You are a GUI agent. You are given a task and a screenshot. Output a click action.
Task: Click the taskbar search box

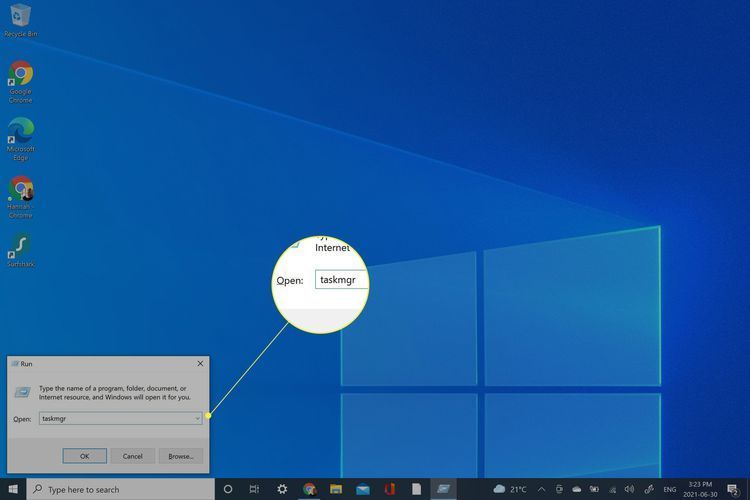(x=120, y=489)
